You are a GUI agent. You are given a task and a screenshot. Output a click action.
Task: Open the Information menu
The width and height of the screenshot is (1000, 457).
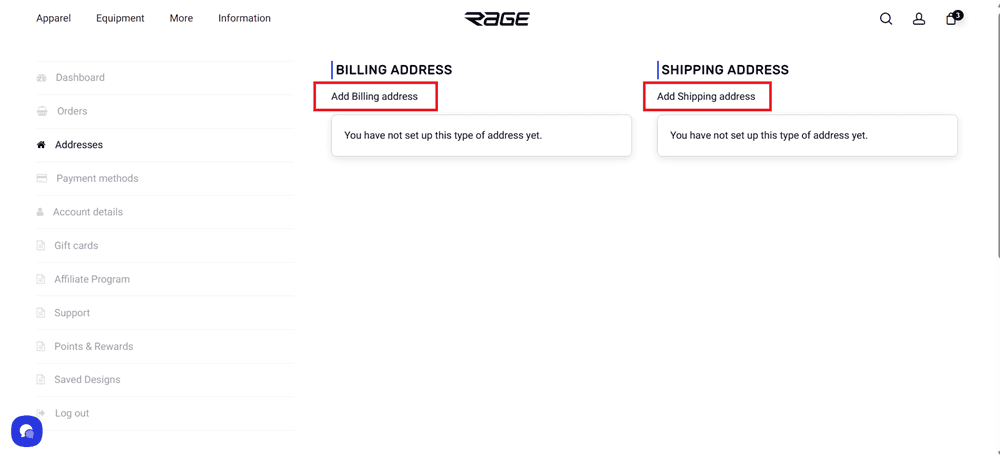point(244,18)
